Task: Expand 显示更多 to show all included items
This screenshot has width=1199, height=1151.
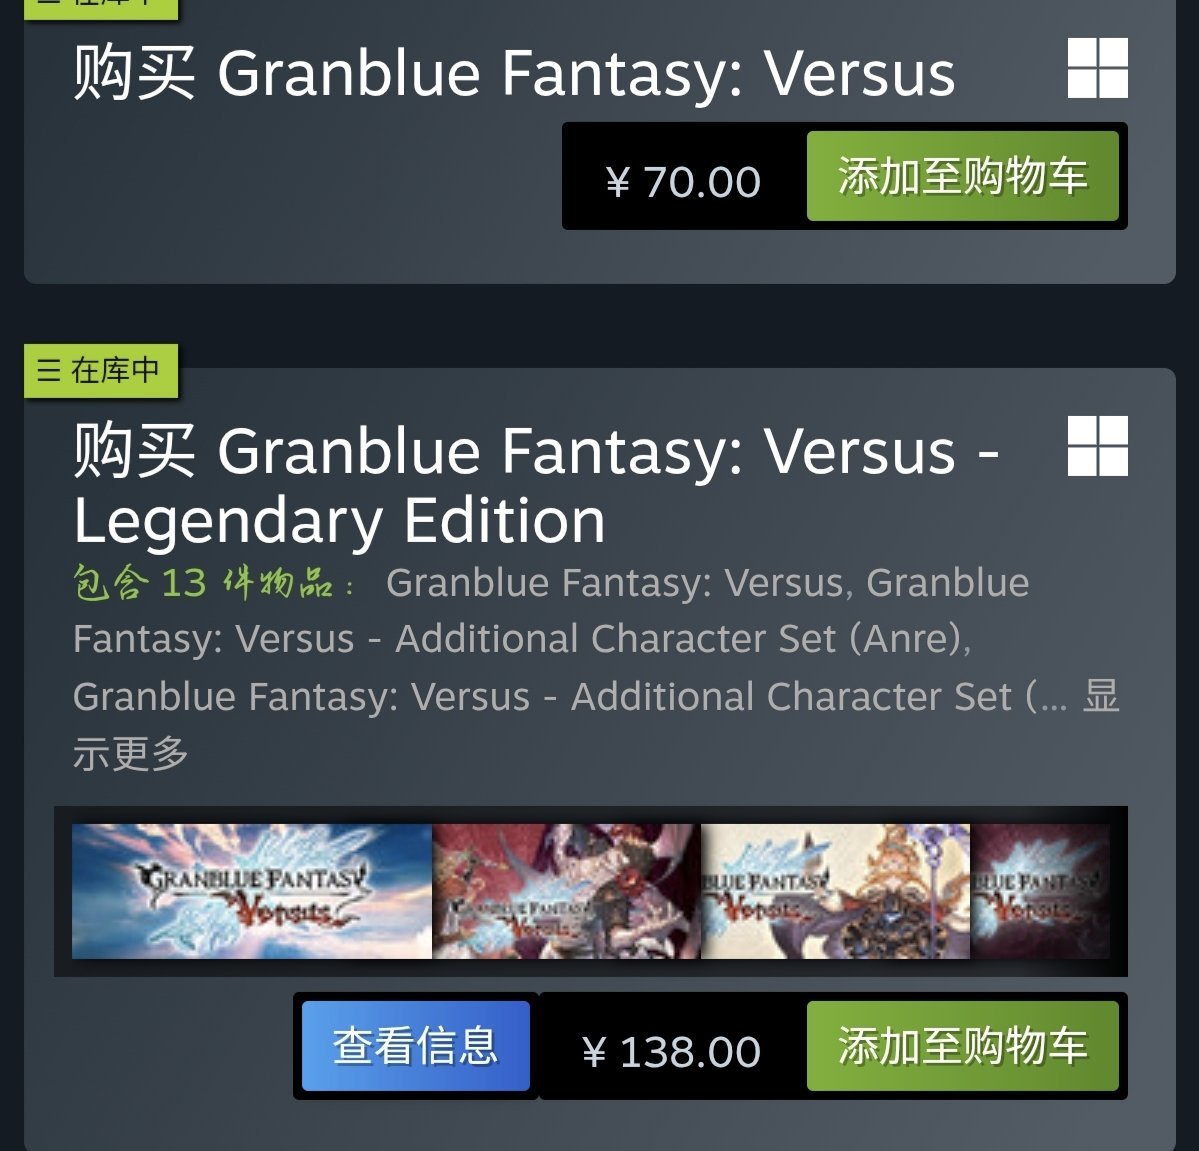Action: tap(596, 725)
